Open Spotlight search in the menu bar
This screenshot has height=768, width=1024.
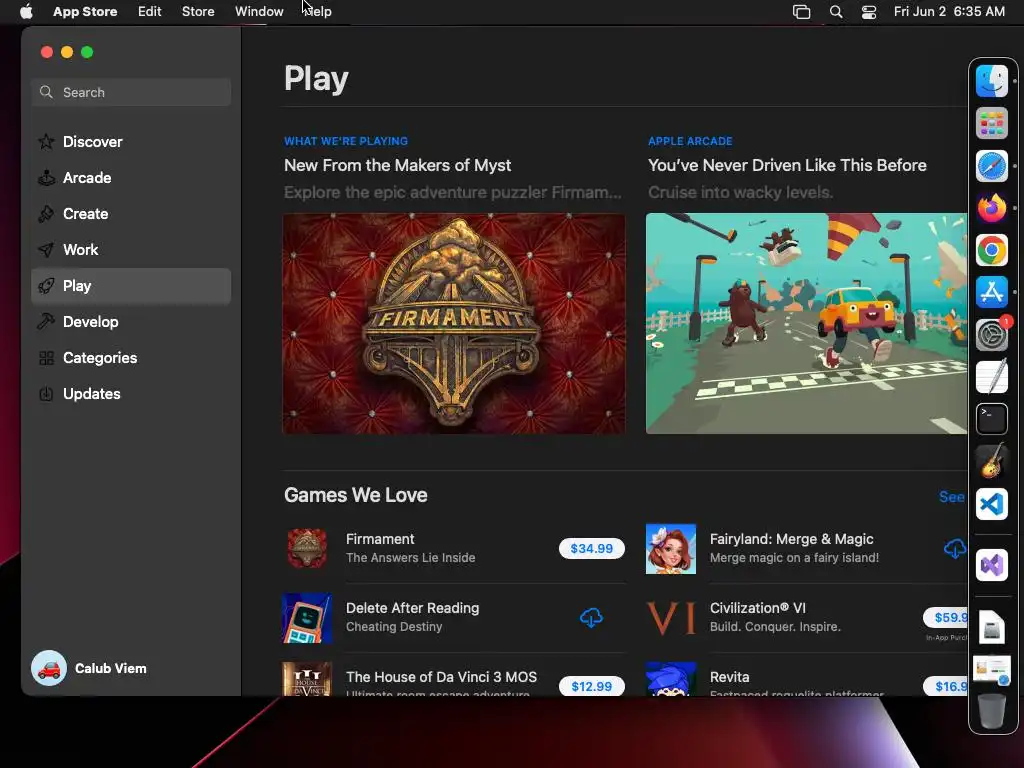coord(836,12)
